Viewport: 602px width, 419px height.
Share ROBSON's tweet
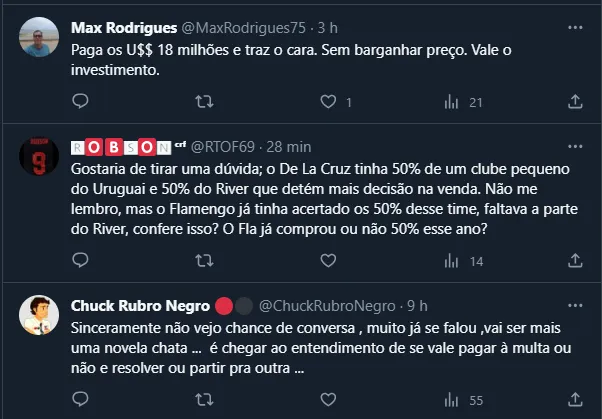[575, 261]
